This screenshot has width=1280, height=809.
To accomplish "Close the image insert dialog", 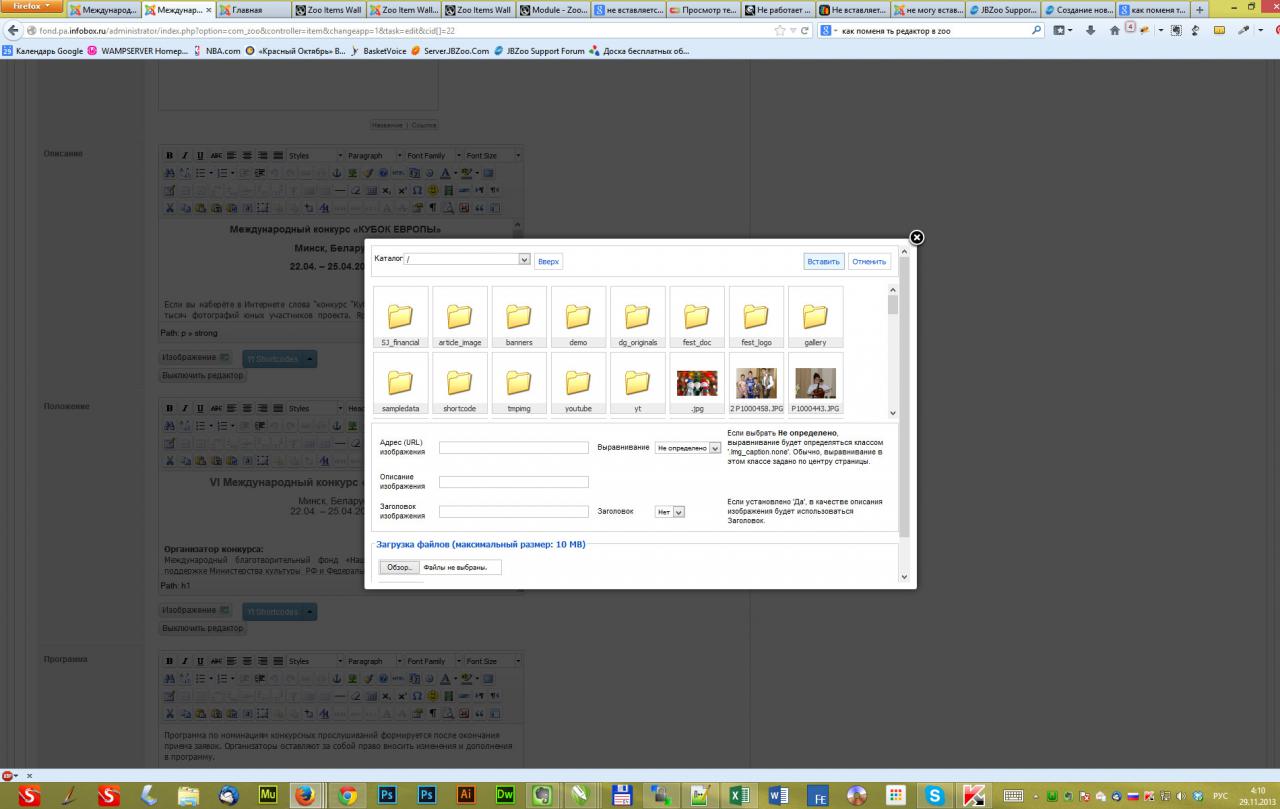I will pyautogui.click(x=916, y=237).
